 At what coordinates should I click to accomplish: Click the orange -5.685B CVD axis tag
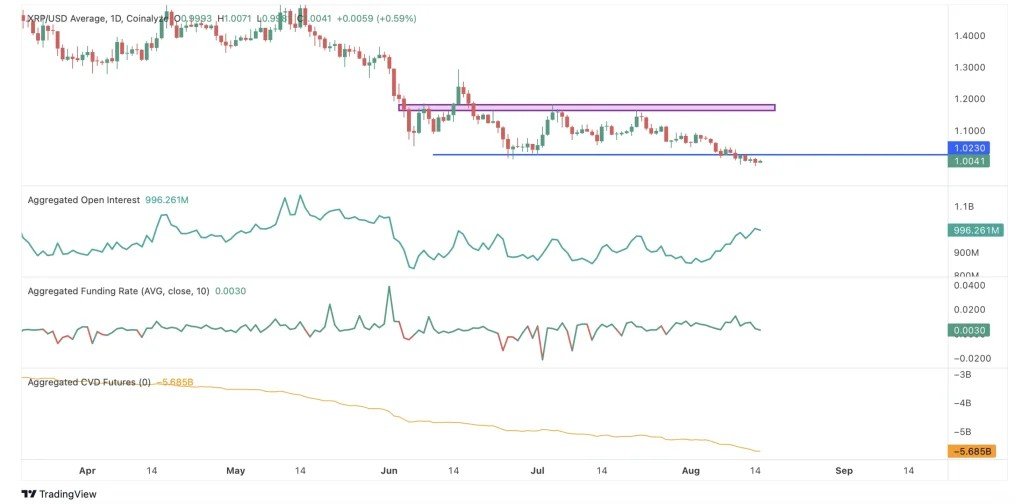coord(971,451)
